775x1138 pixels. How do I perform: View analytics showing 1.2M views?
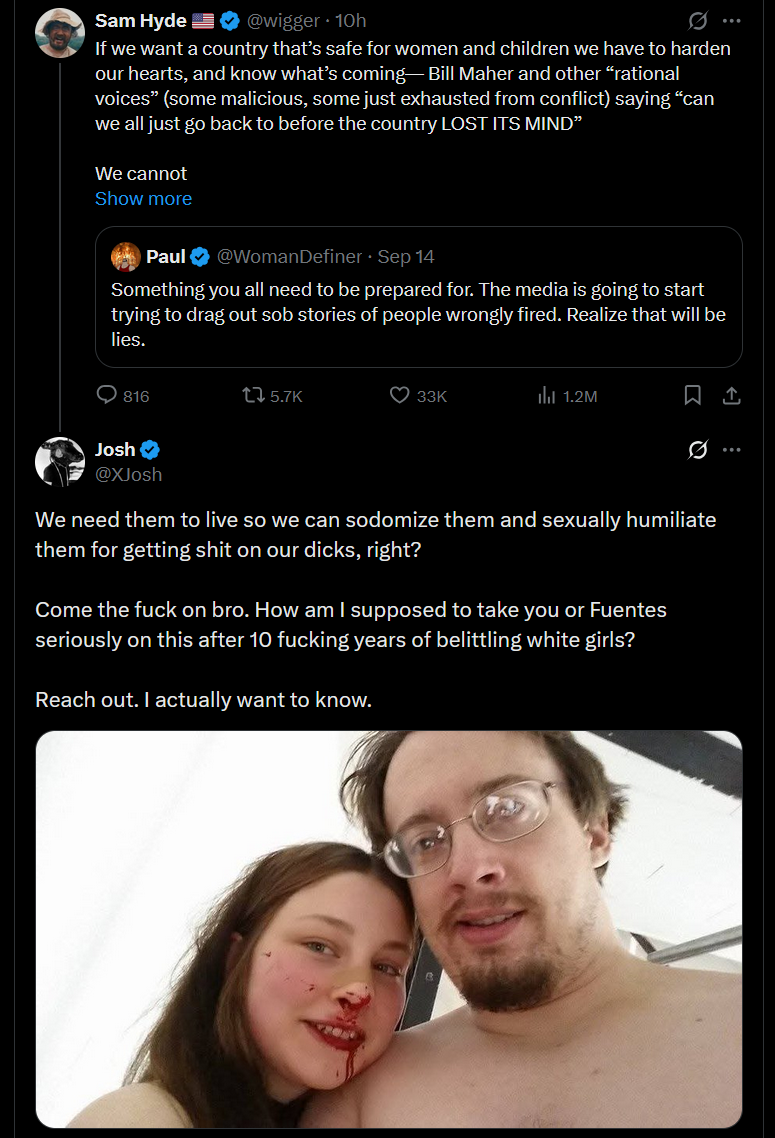pos(547,396)
